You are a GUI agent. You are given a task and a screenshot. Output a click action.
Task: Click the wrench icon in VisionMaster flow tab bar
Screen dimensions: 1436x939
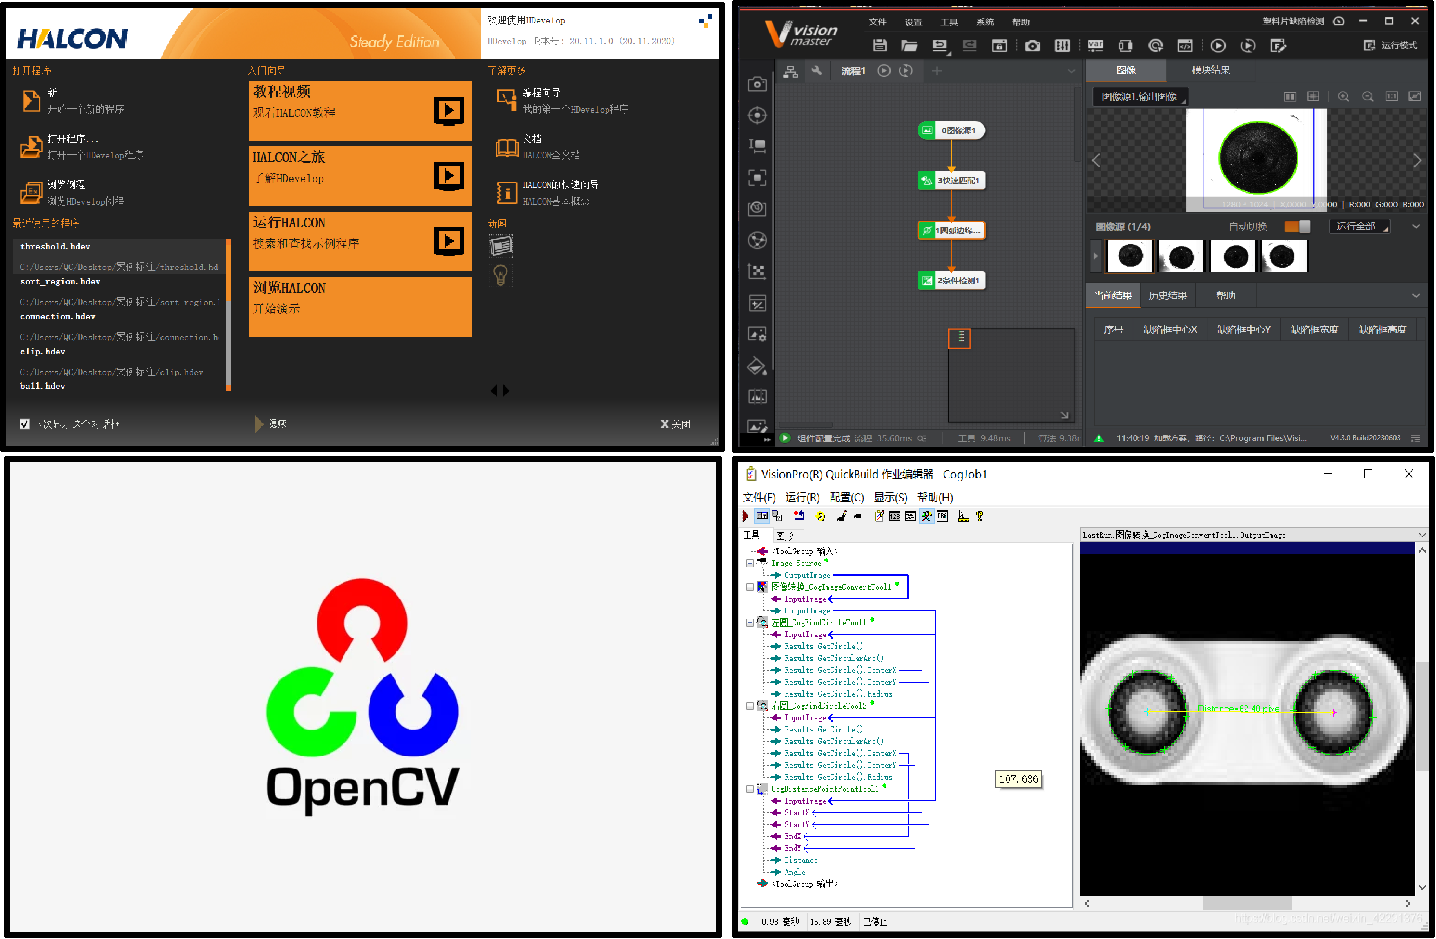tap(817, 70)
